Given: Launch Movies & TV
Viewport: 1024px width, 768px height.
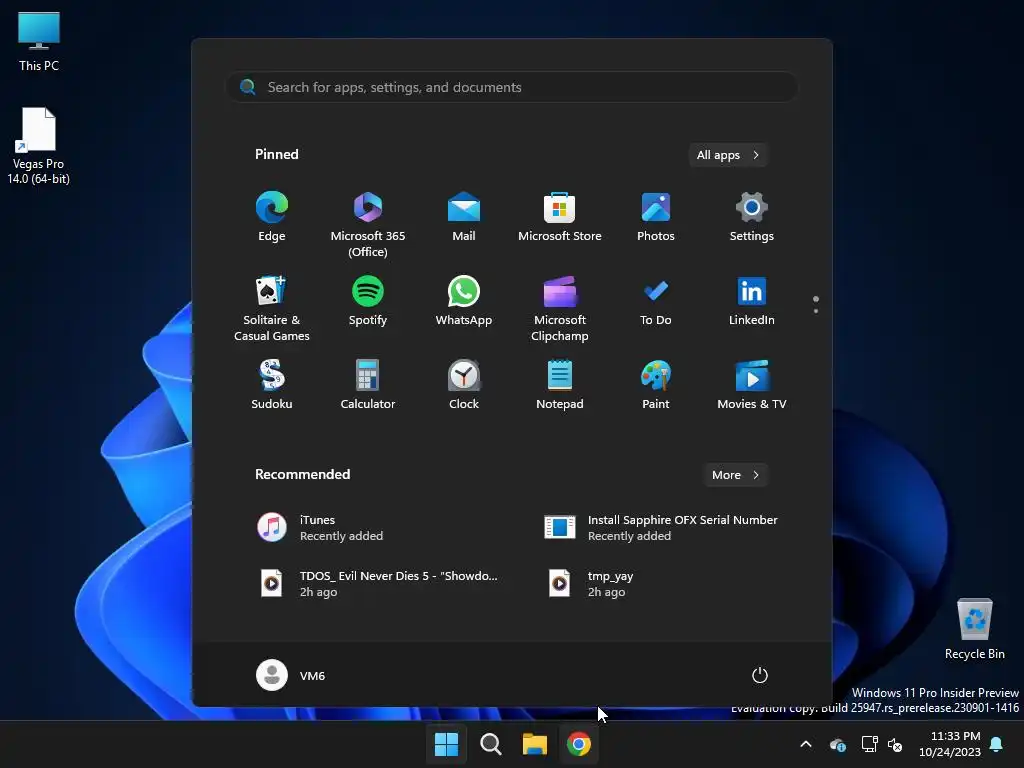Looking at the screenshot, I should click(x=752, y=385).
